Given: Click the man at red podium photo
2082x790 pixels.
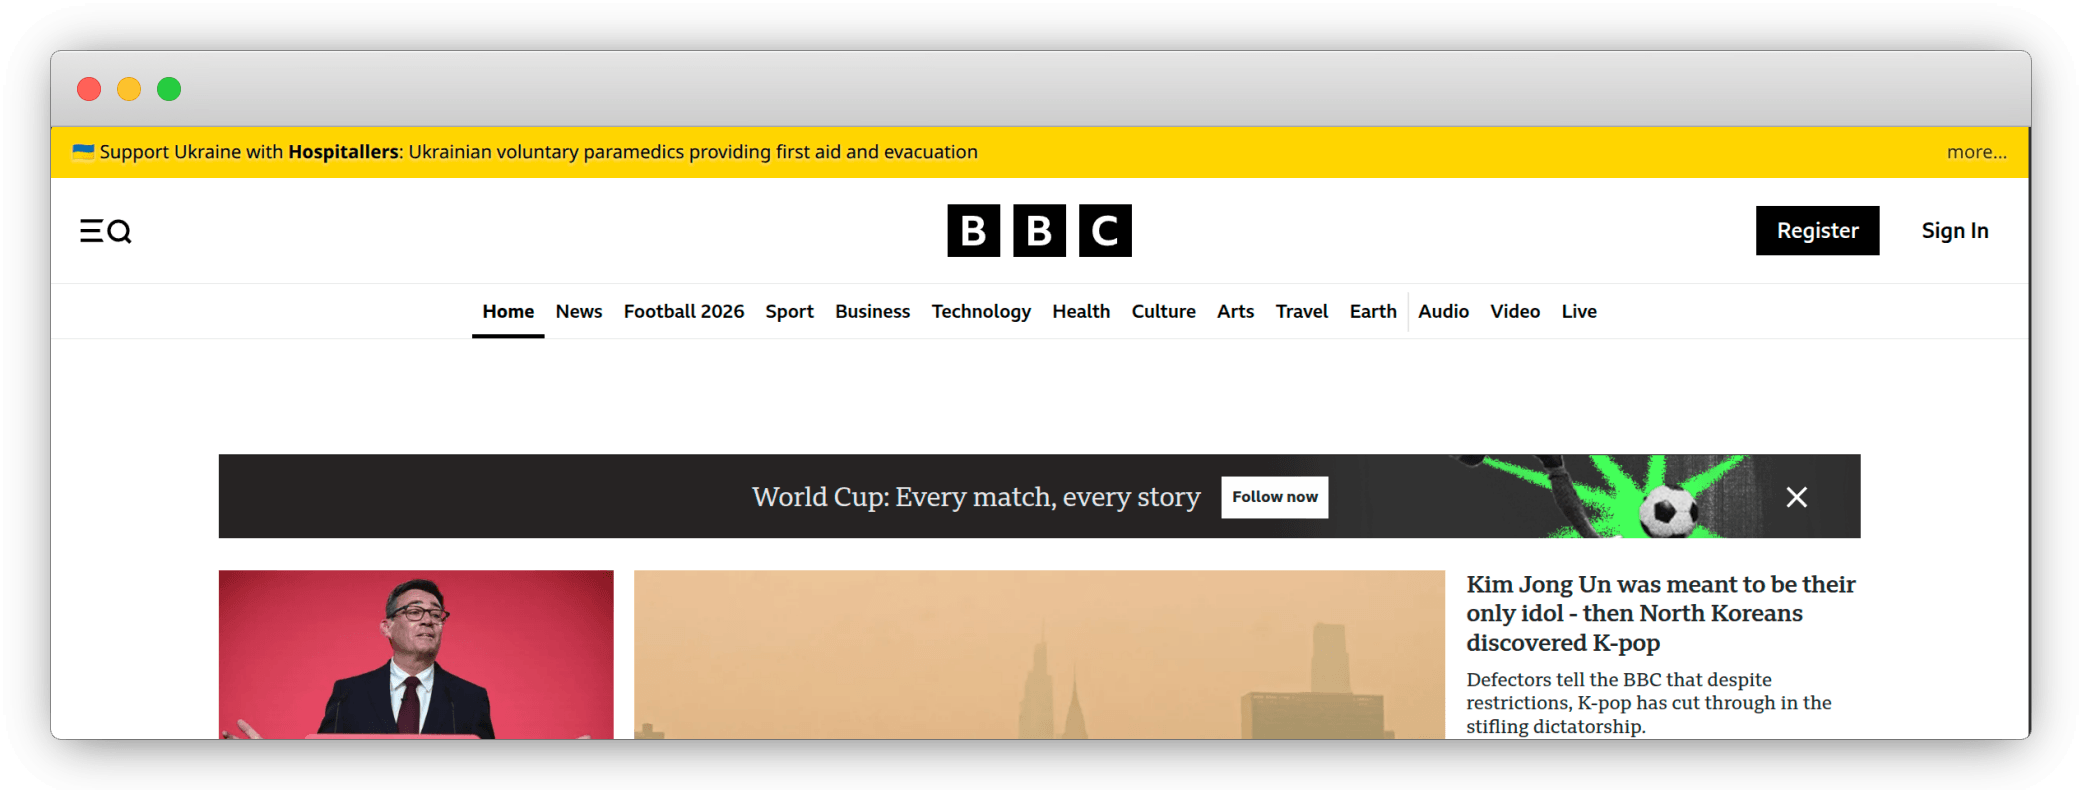Looking at the screenshot, I should click(x=416, y=654).
